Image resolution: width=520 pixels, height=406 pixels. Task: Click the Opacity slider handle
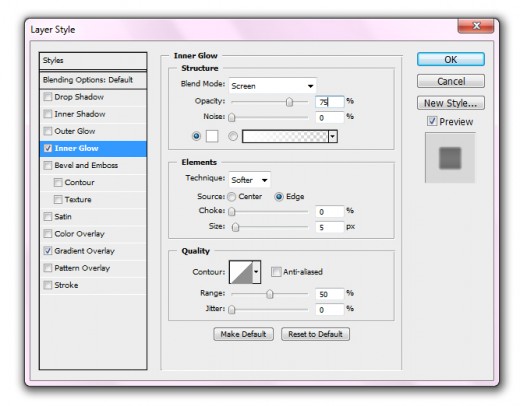pos(289,102)
